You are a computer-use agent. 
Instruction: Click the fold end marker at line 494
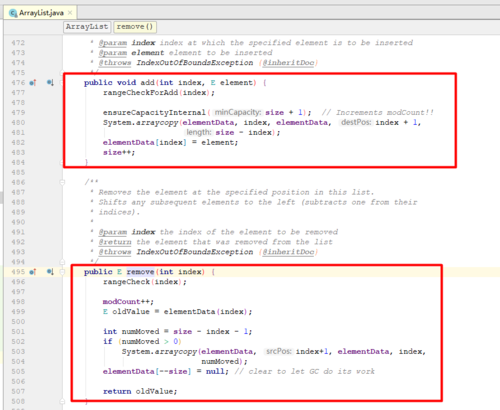(62, 262)
